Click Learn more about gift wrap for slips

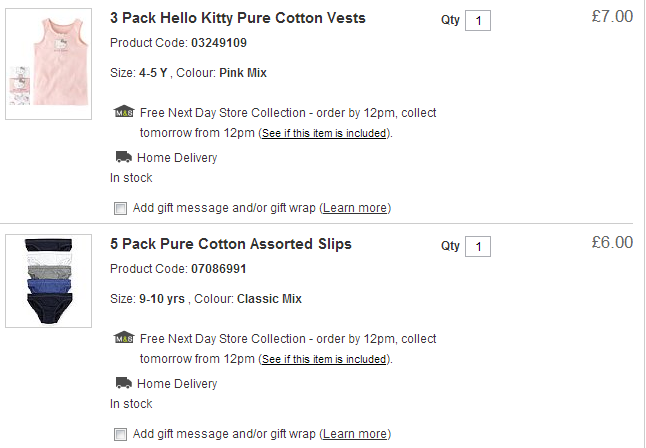355,434
